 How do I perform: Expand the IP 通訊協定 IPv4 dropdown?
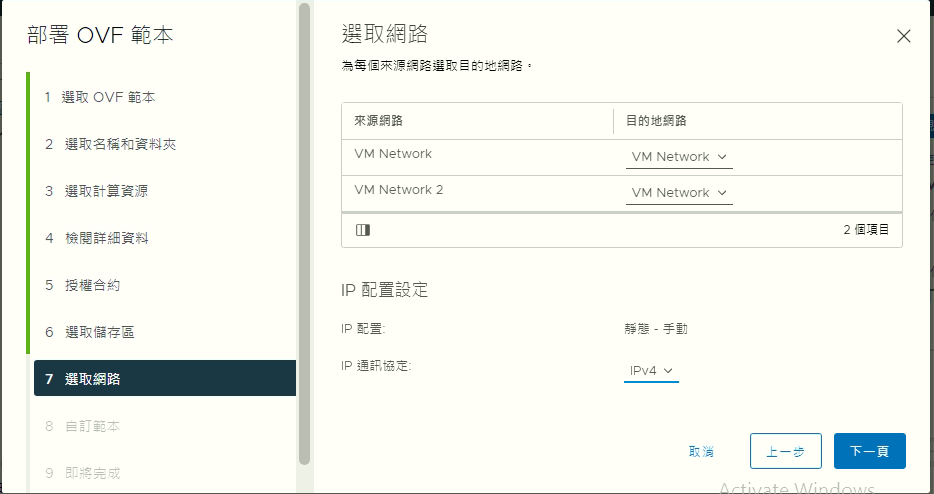pos(651,371)
